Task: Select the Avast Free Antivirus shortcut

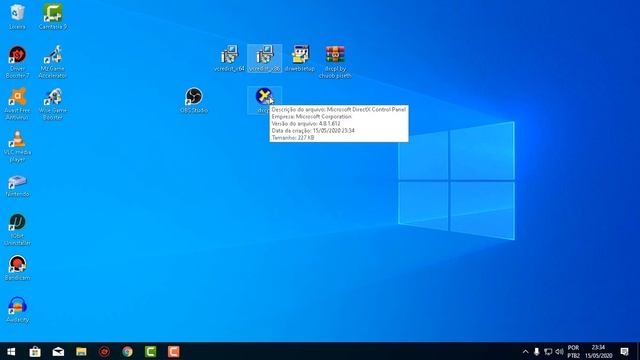Action: point(18,103)
